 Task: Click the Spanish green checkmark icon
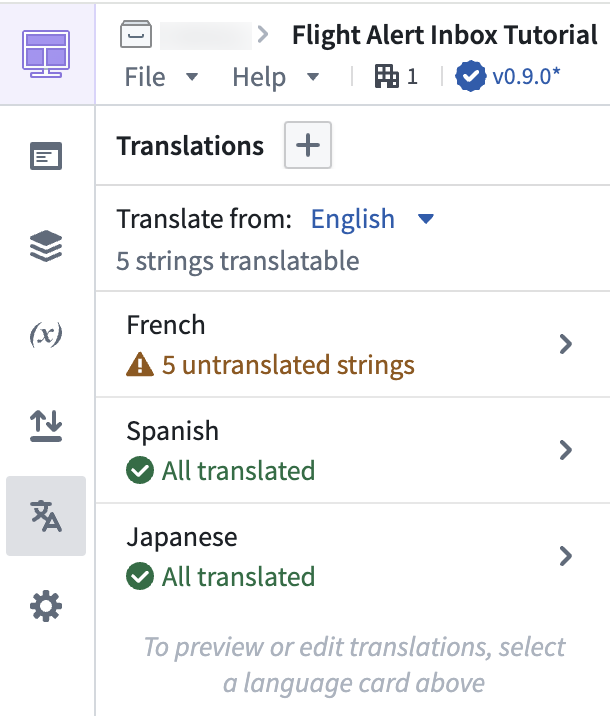click(140, 470)
